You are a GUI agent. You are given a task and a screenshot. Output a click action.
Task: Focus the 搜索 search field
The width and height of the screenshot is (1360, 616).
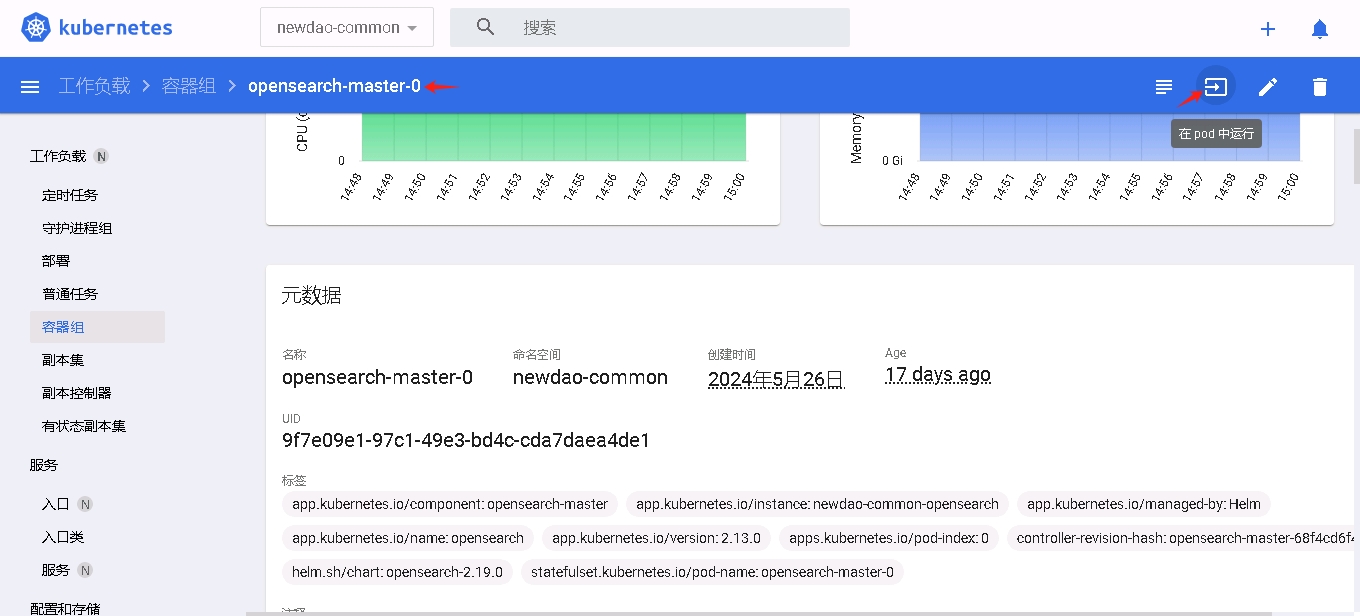(x=650, y=27)
